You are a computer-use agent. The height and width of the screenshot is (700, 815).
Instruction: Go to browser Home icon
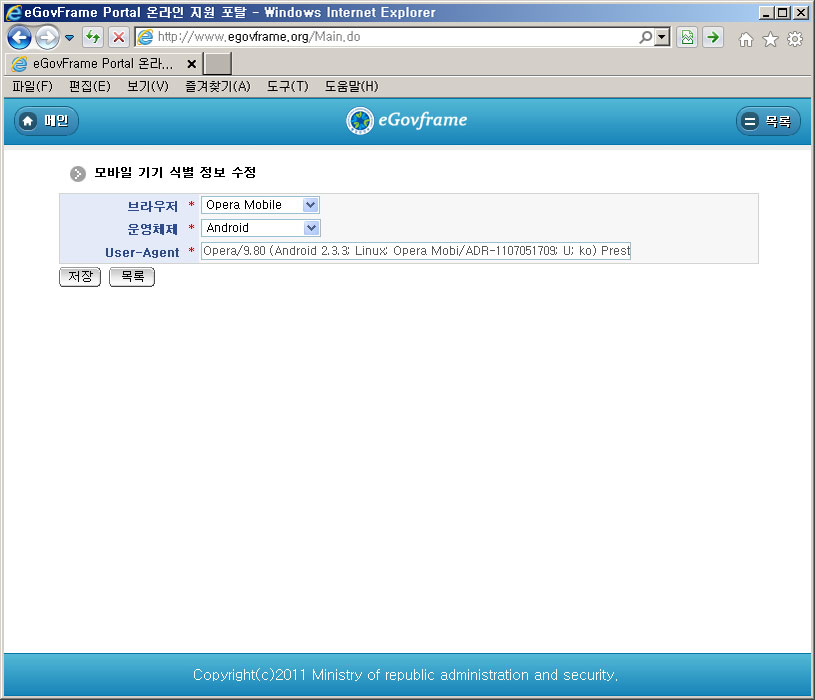[x=745, y=39]
